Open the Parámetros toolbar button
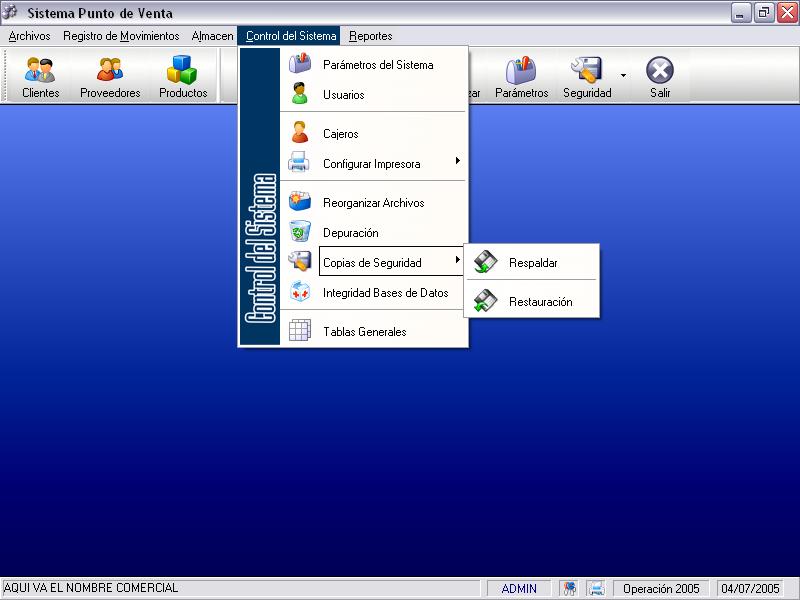Image resolution: width=800 pixels, height=600 pixels. tap(521, 77)
